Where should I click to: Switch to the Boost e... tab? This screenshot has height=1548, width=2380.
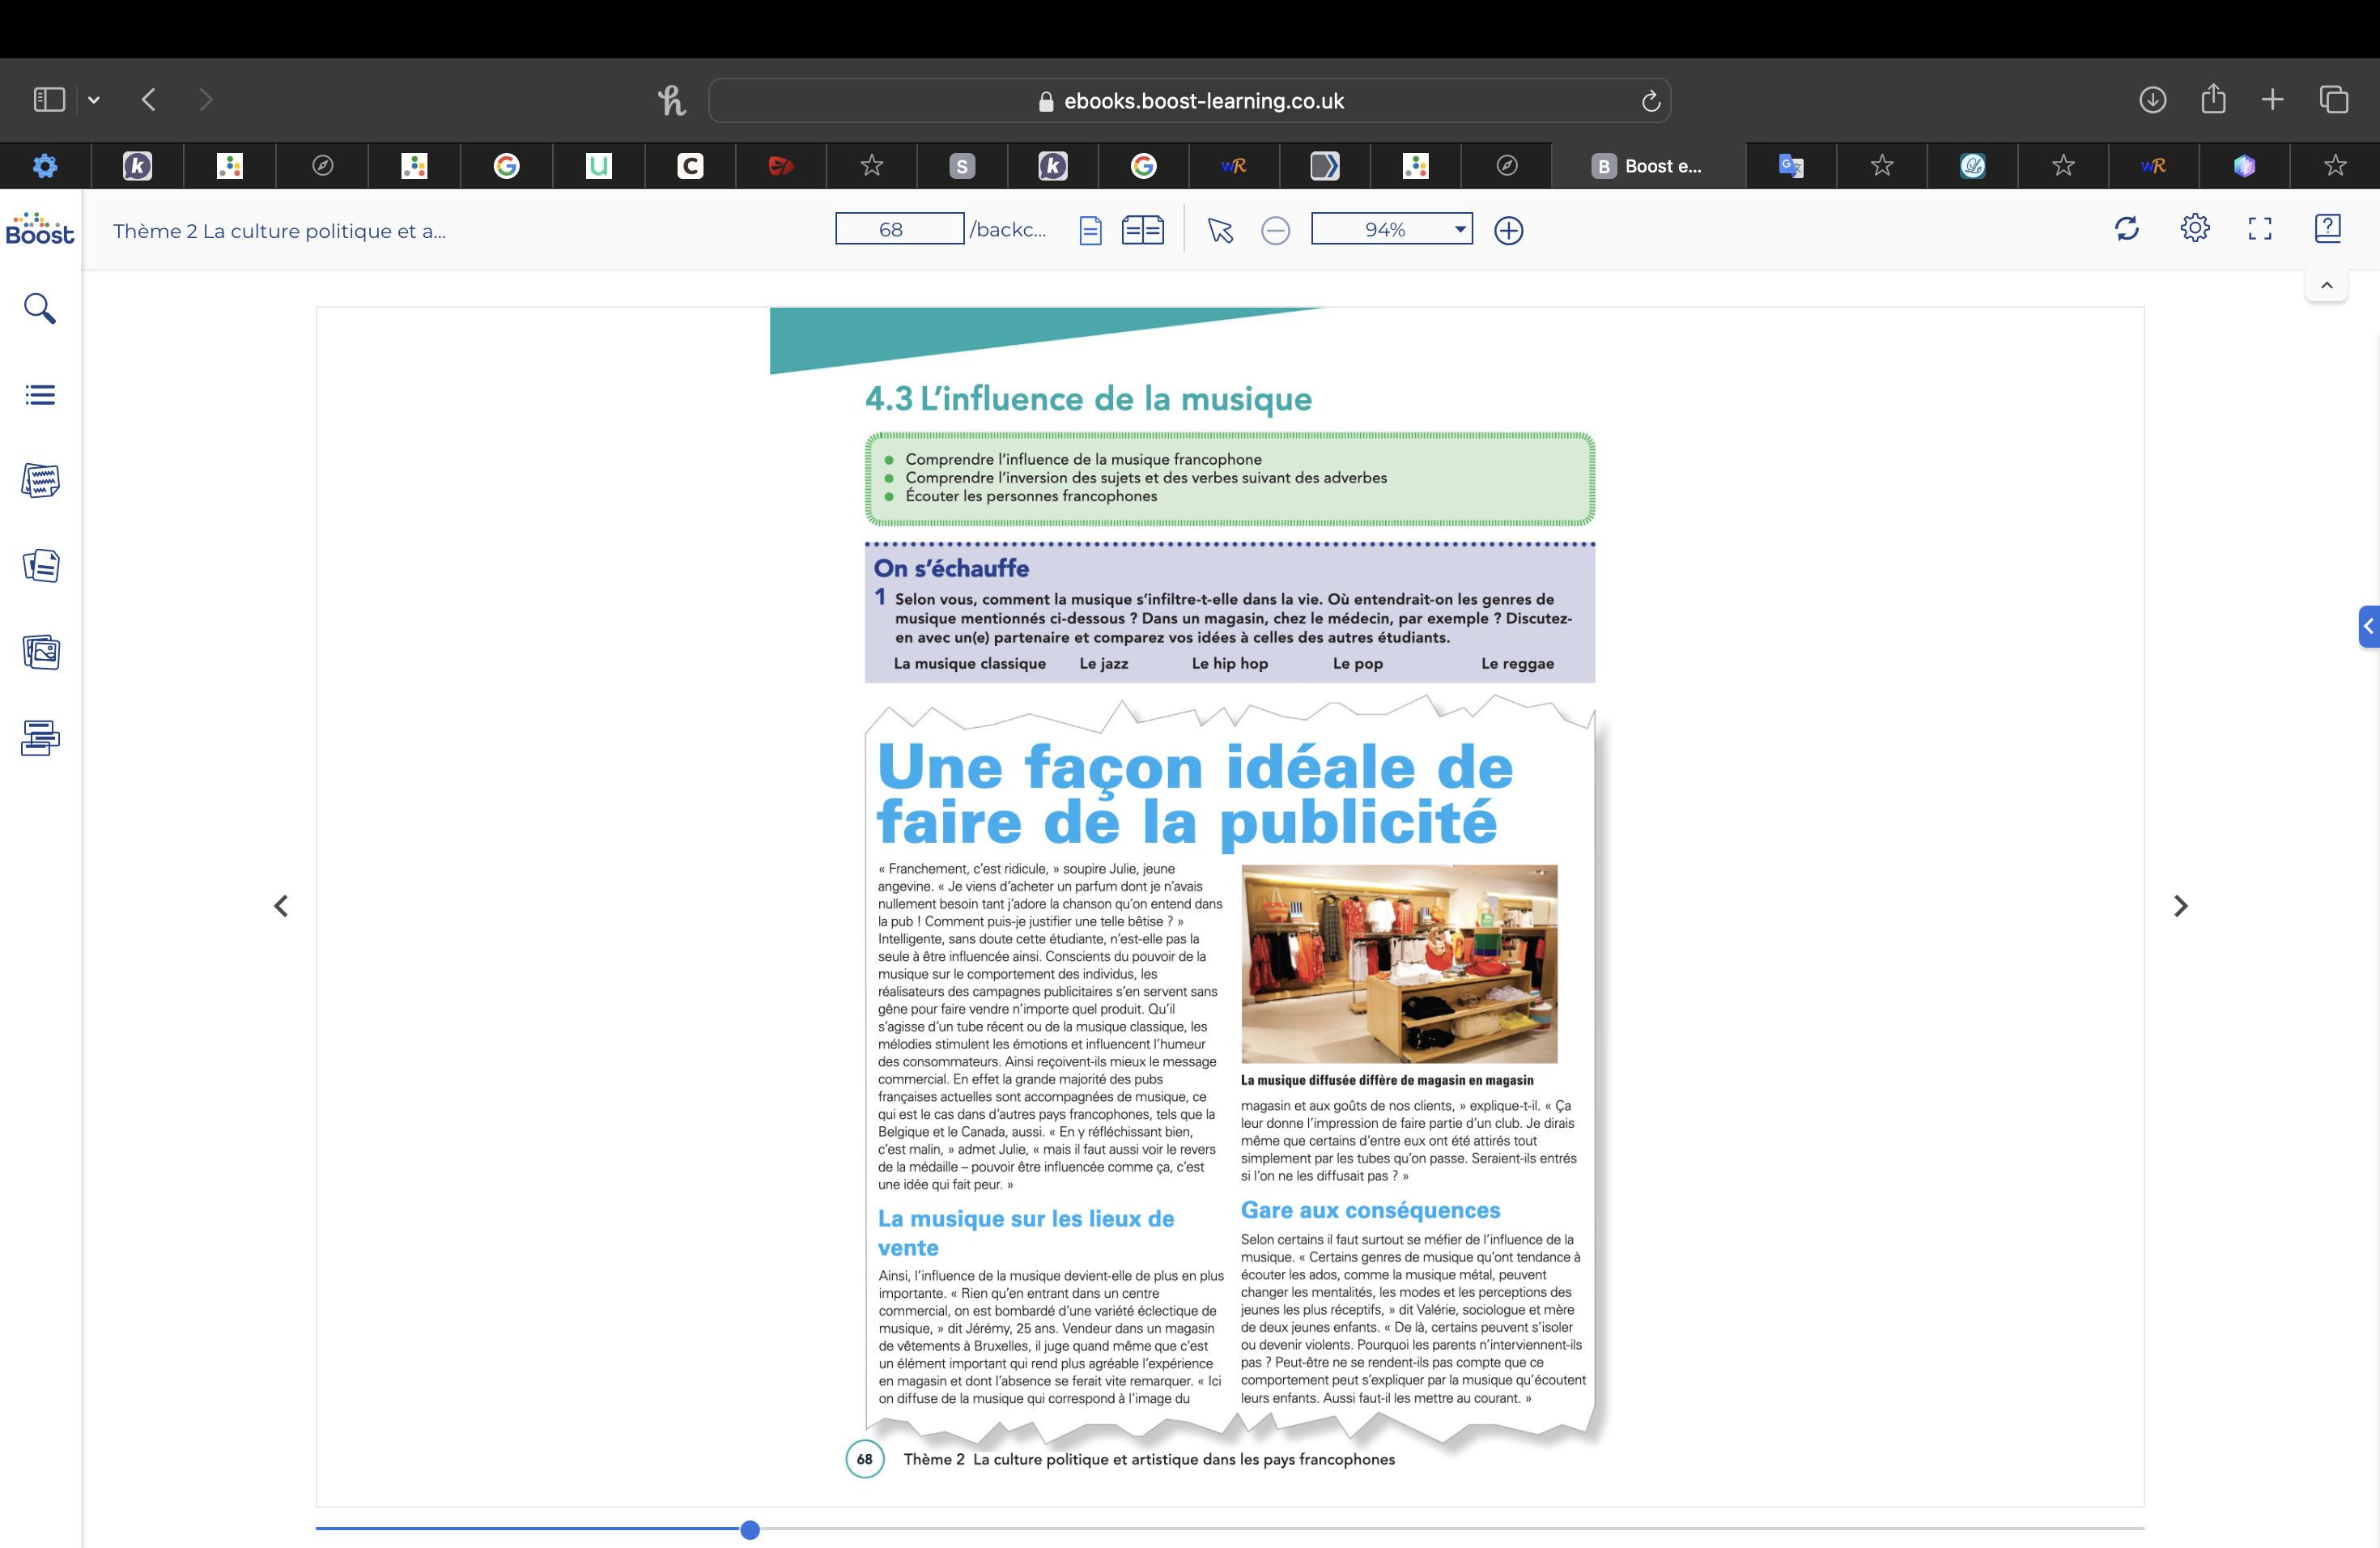coord(1648,166)
